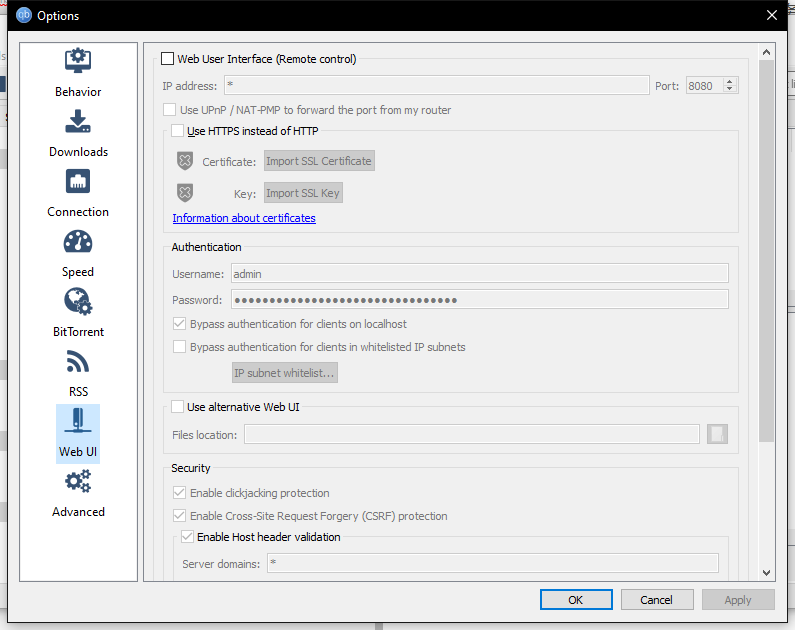Toggle Bypass authentication for clients on localhost
This screenshot has height=630, width=795.
pyautogui.click(x=179, y=324)
